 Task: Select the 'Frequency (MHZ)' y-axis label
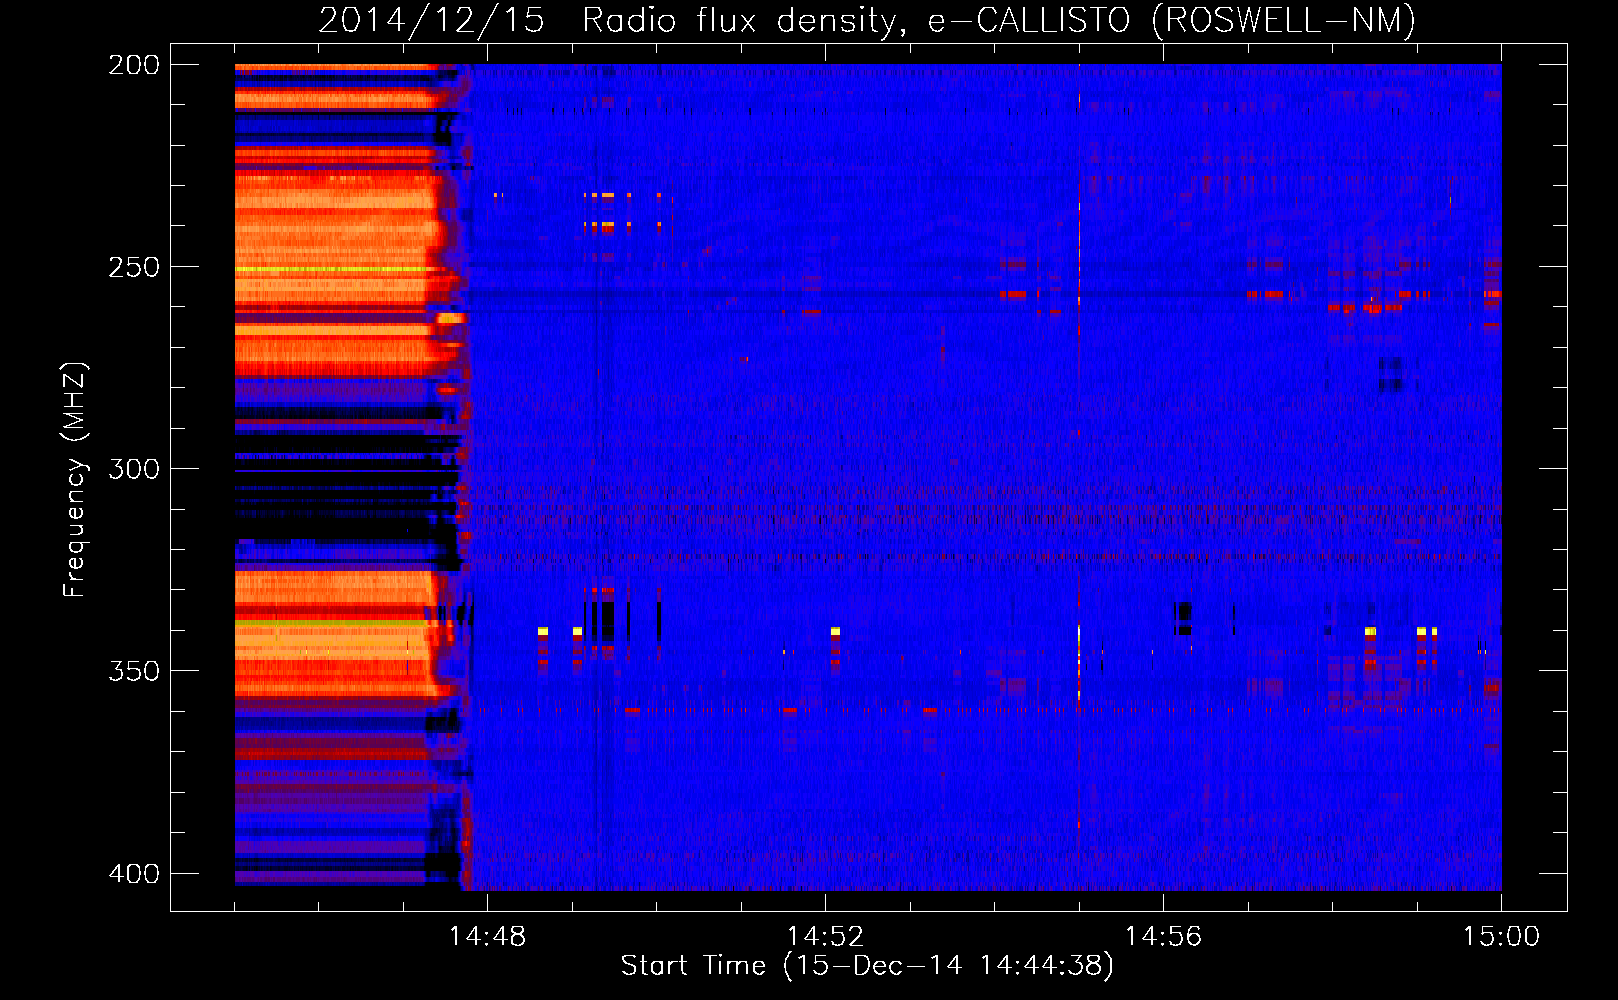click(75, 480)
